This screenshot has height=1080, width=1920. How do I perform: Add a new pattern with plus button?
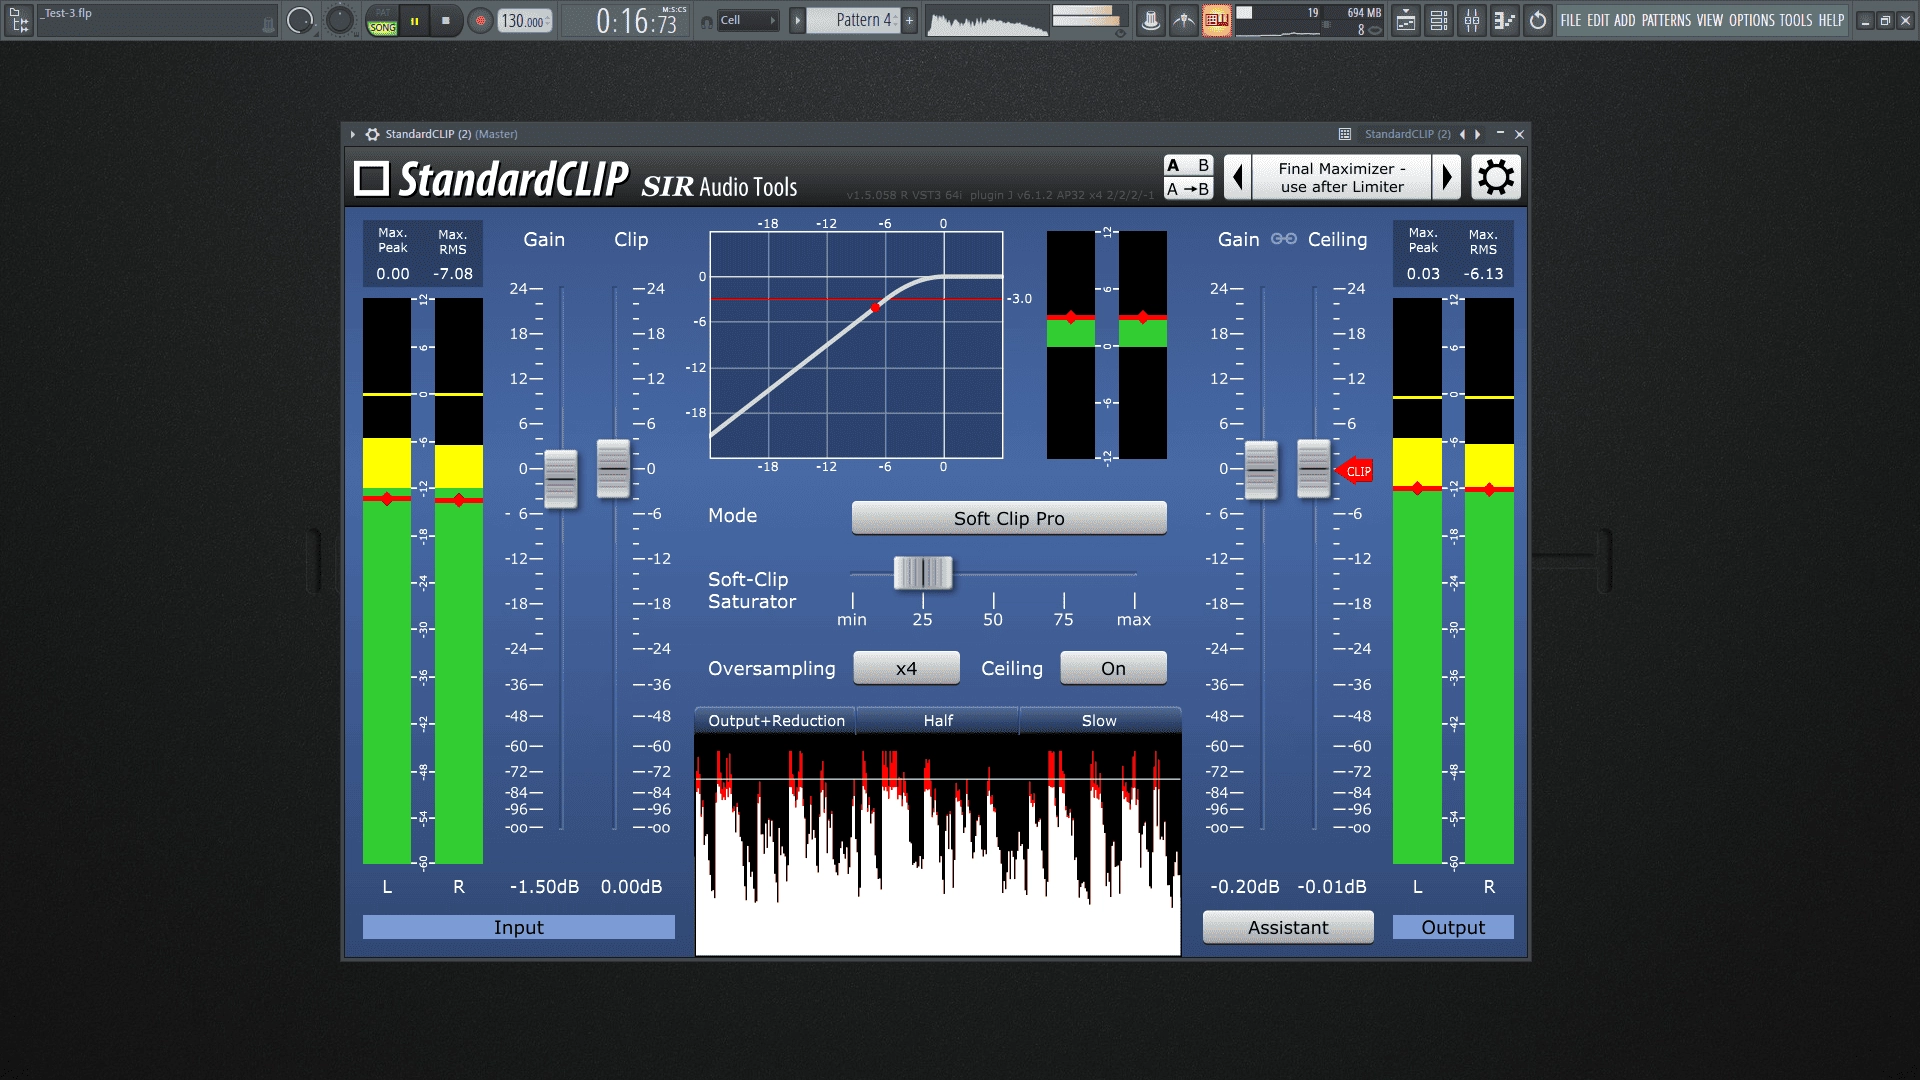[x=909, y=20]
